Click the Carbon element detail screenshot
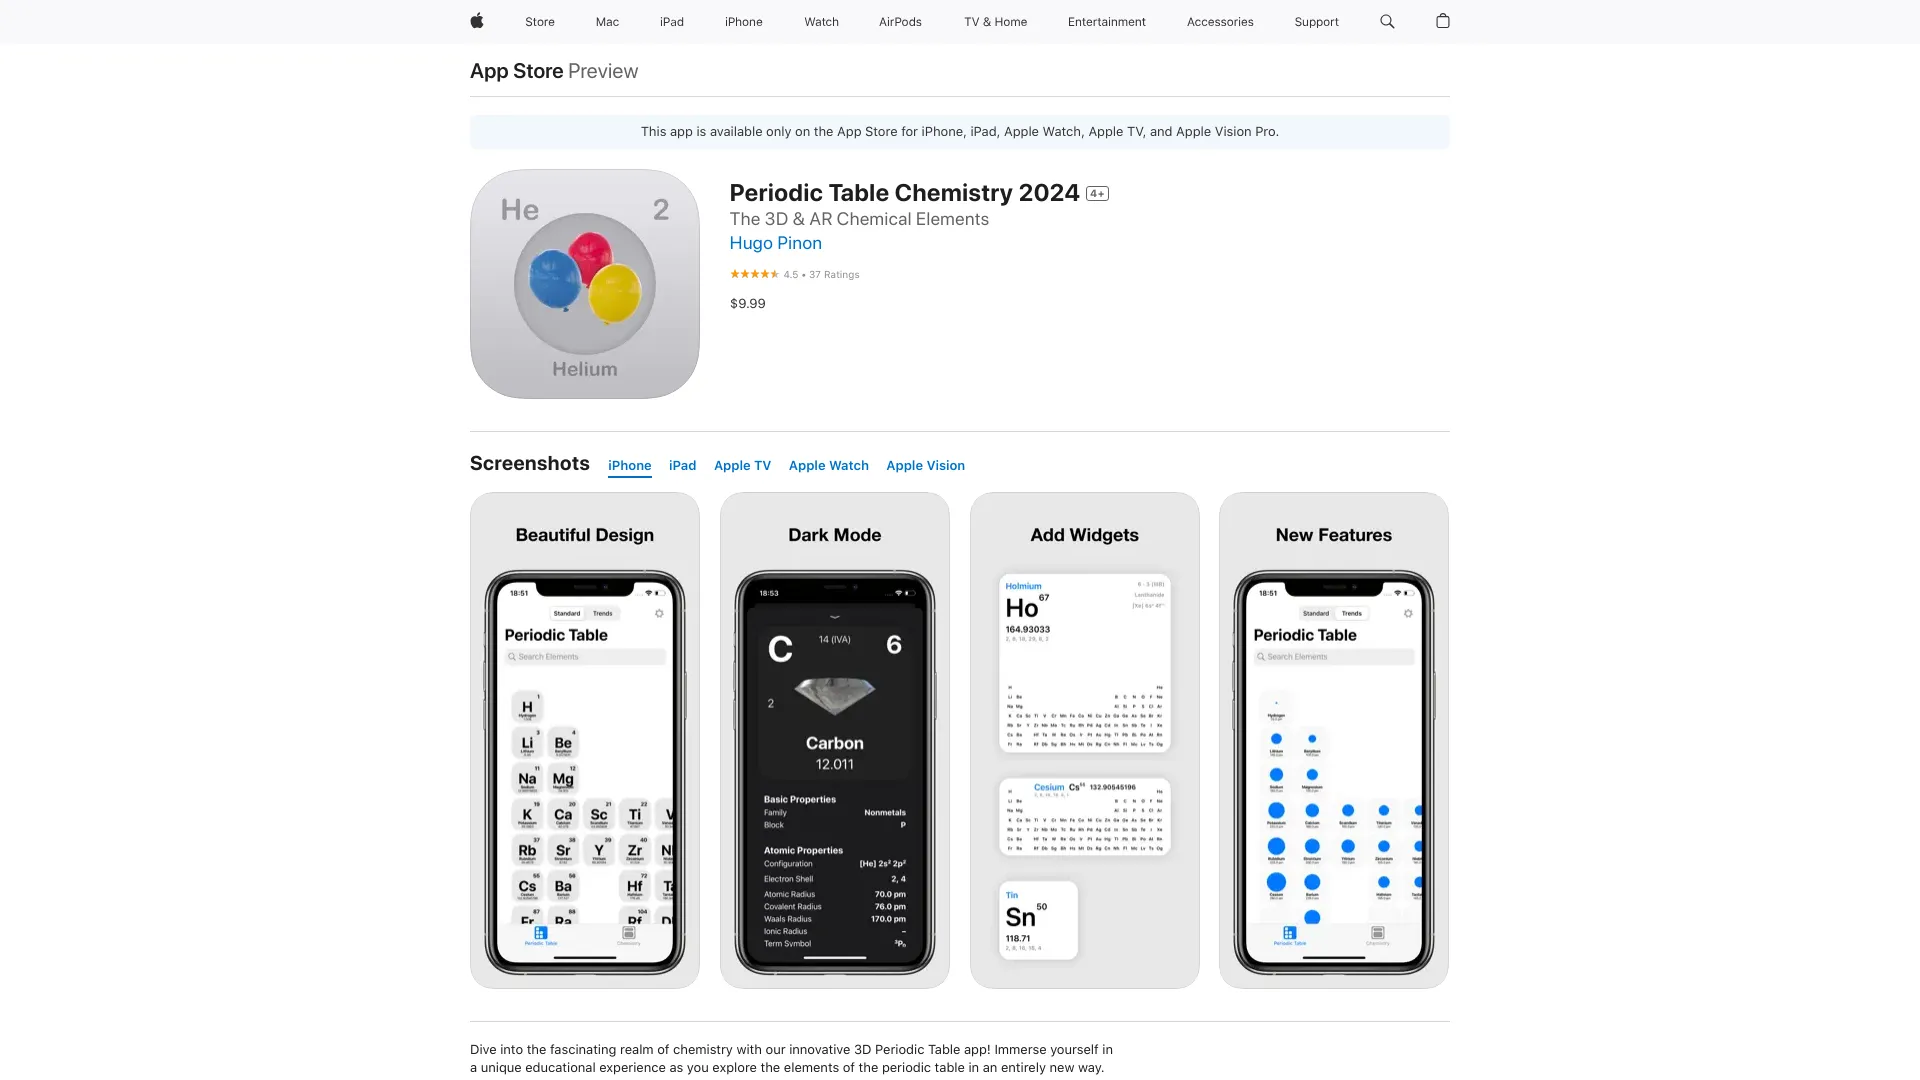The image size is (1920, 1080). [x=835, y=740]
